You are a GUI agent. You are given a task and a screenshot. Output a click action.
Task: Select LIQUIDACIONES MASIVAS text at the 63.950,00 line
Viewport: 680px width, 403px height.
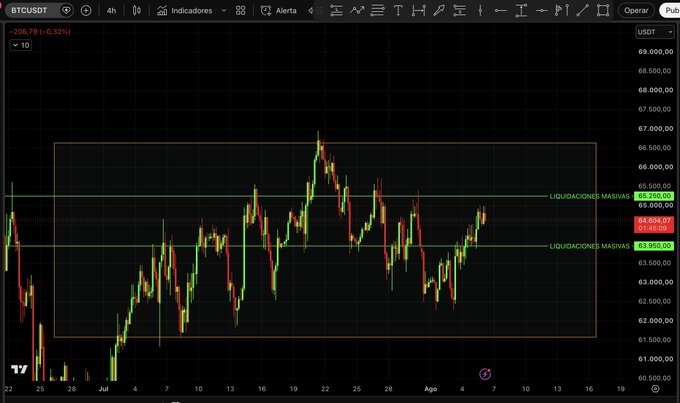(x=589, y=246)
